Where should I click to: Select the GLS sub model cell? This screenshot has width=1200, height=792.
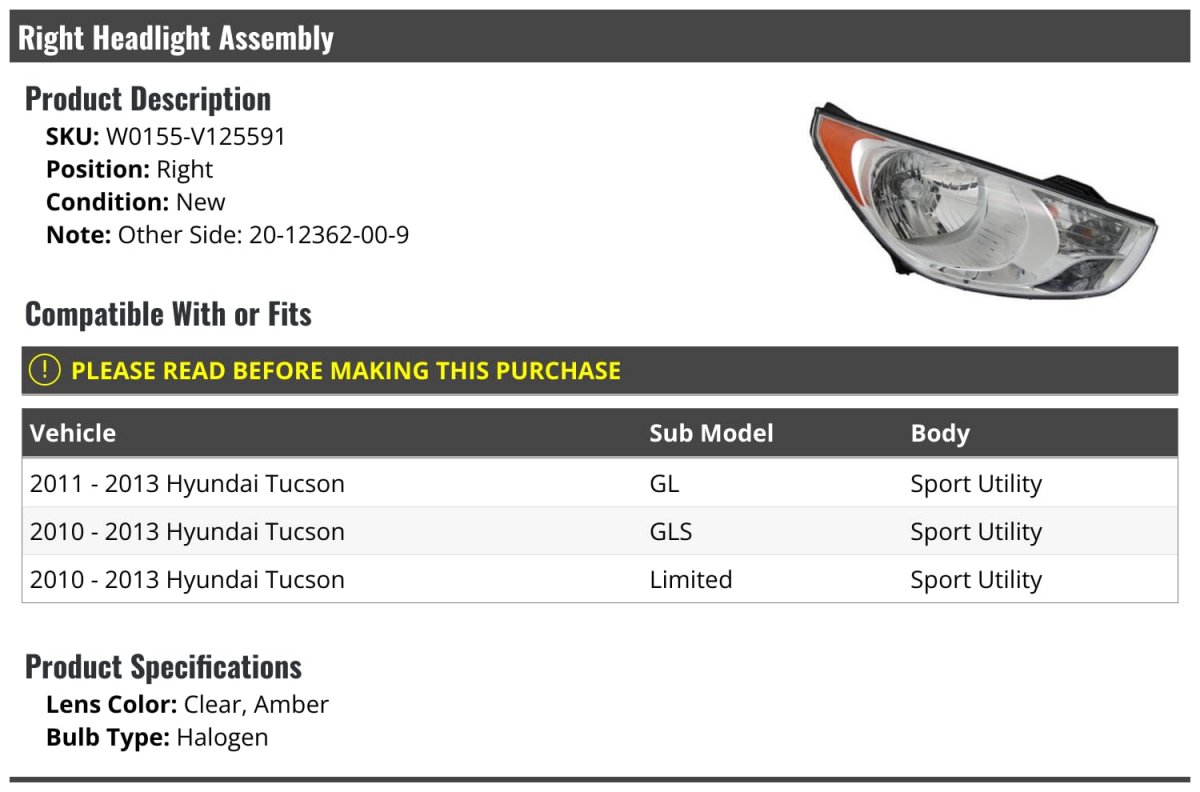coord(670,531)
